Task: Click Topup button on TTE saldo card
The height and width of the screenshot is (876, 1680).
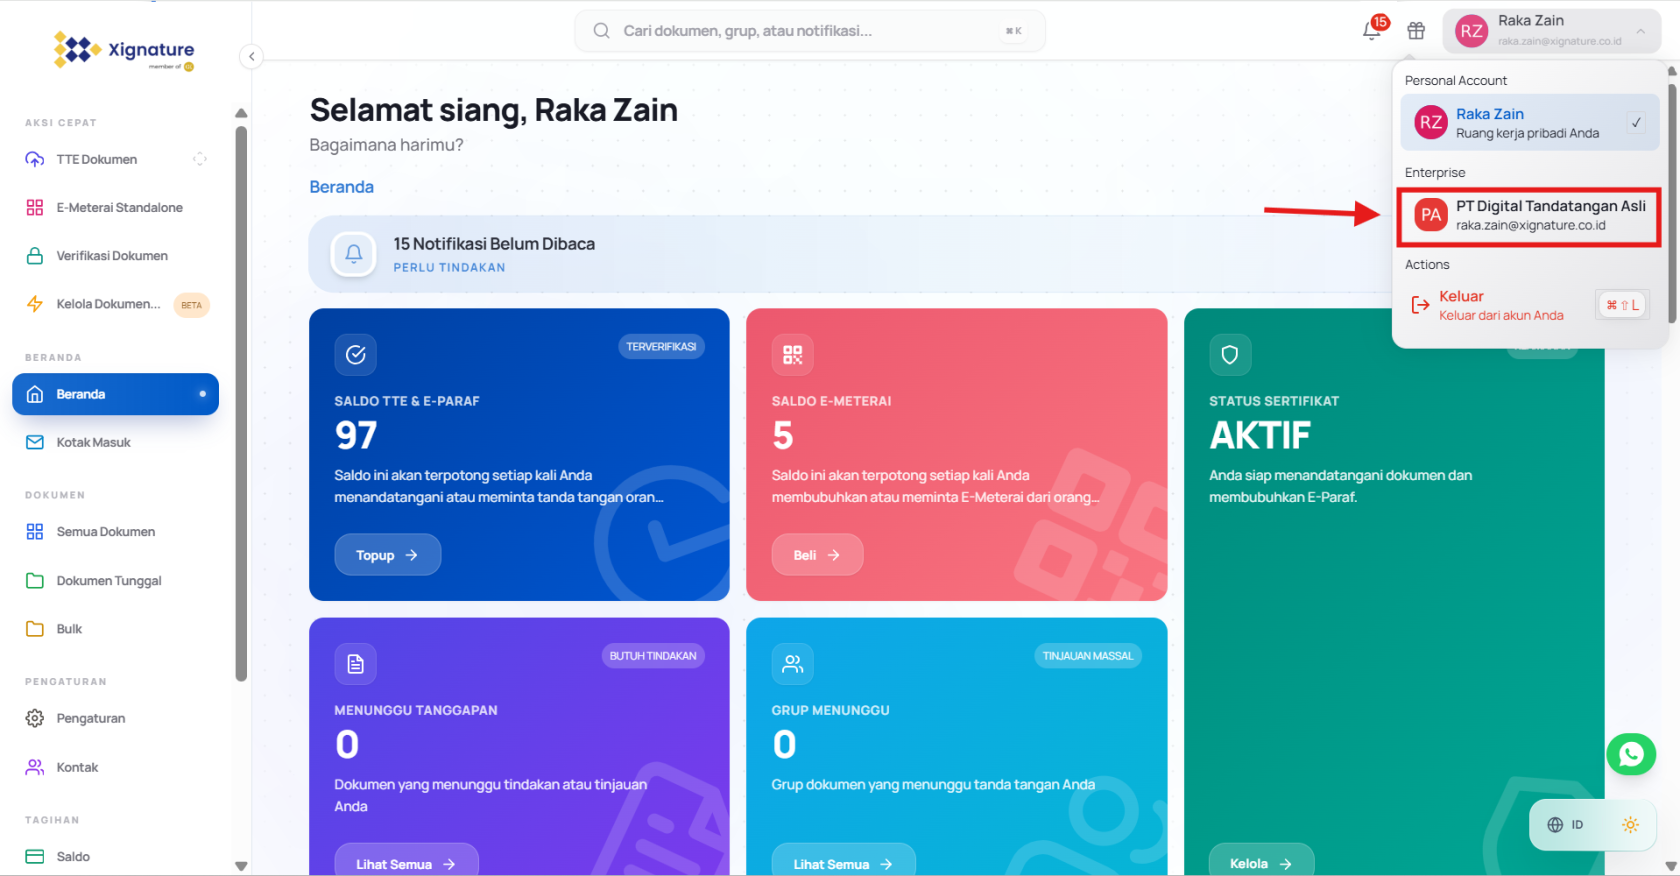Action: 387,555
